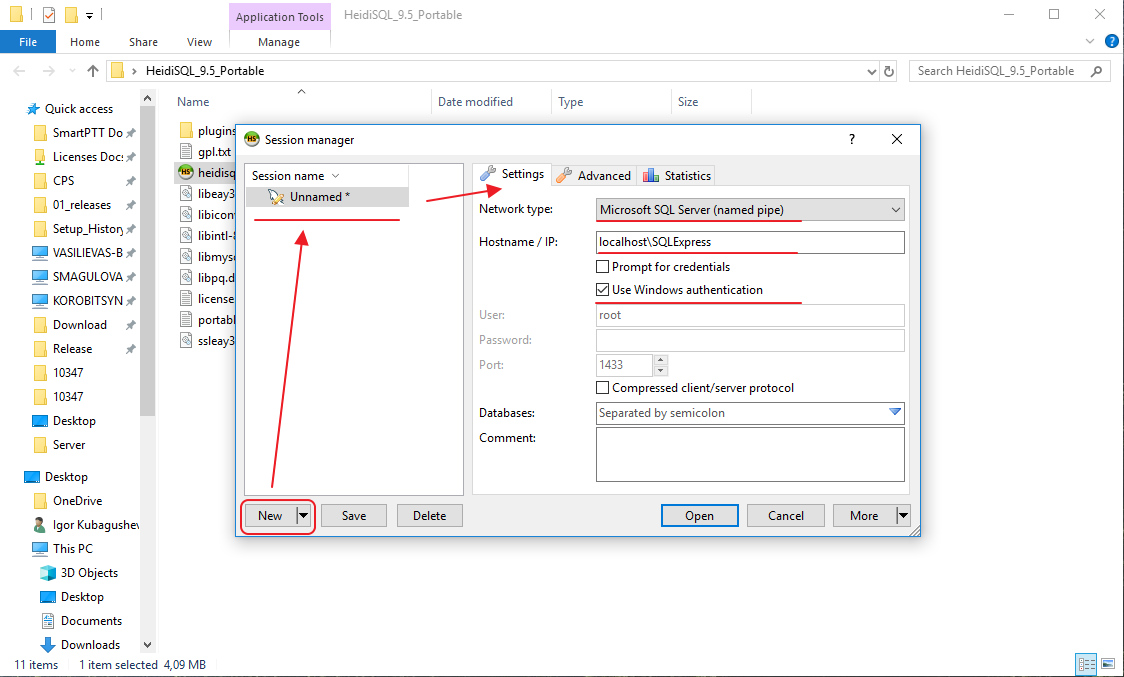Open the SmartPTT Do folder
The width and height of the screenshot is (1124, 677).
click(x=85, y=133)
